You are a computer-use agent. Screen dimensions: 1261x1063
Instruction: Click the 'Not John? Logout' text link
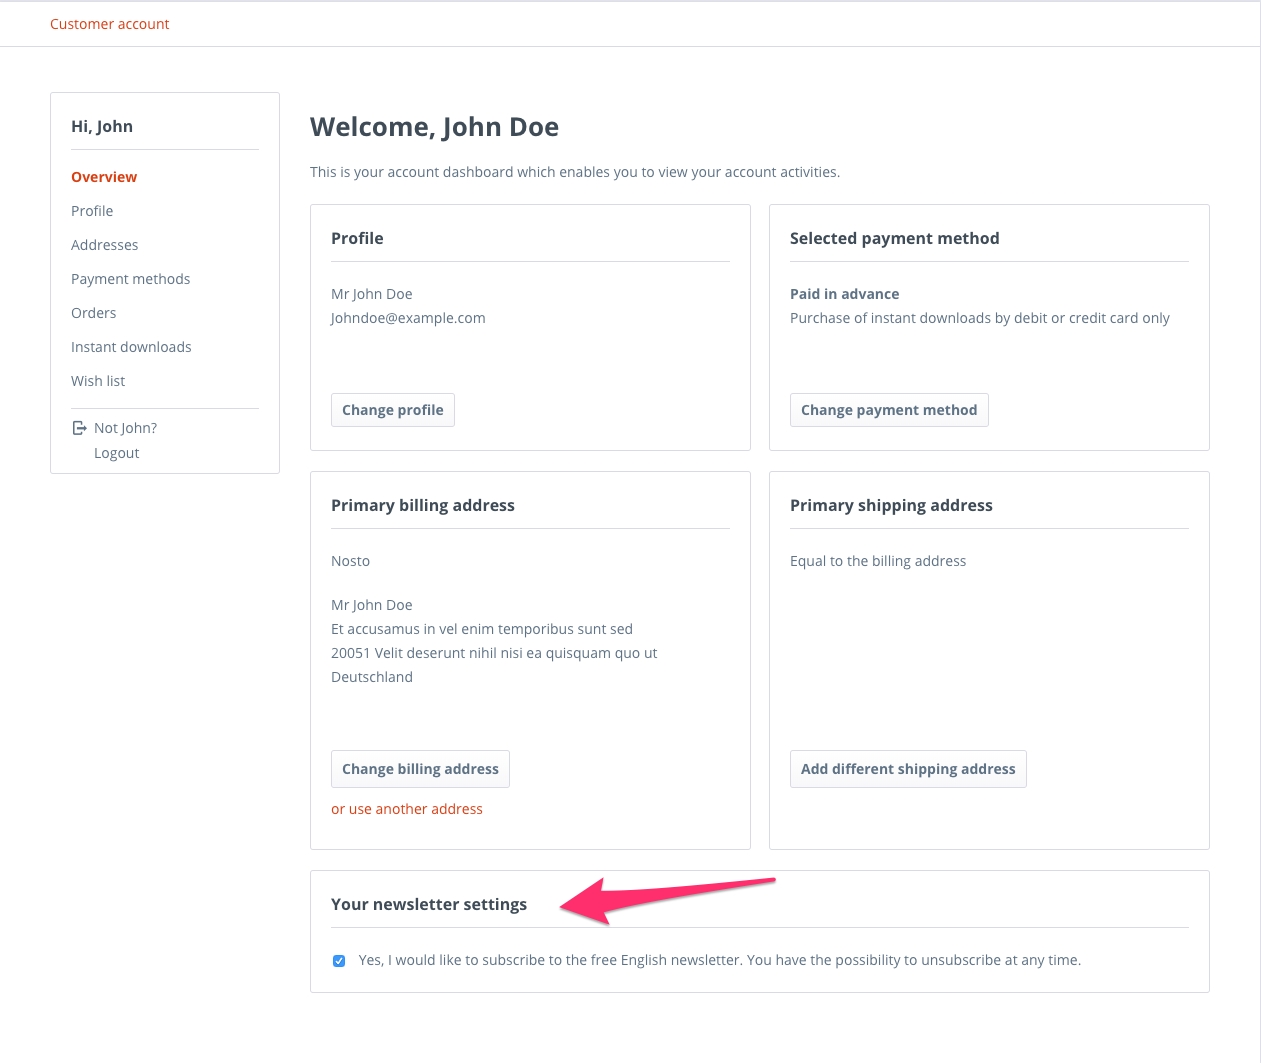pos(125,440)
